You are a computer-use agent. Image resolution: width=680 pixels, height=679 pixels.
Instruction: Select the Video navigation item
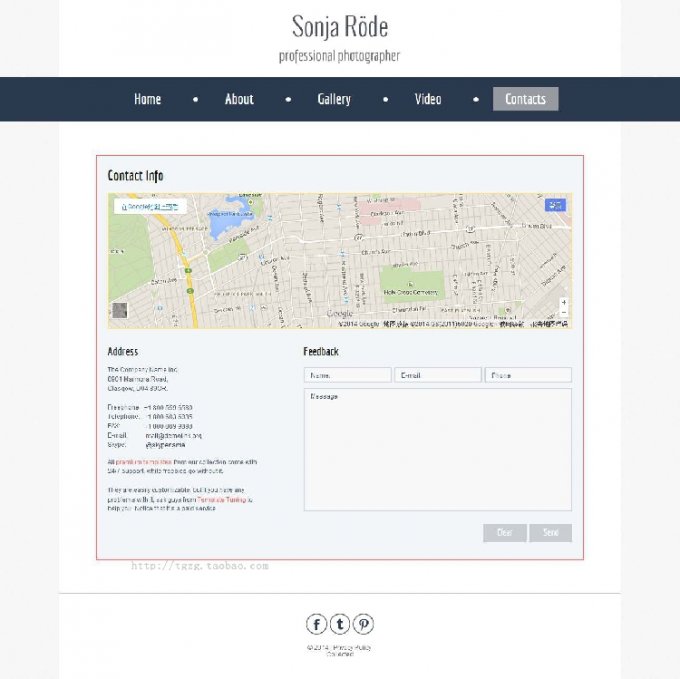[x=428, y=99]
